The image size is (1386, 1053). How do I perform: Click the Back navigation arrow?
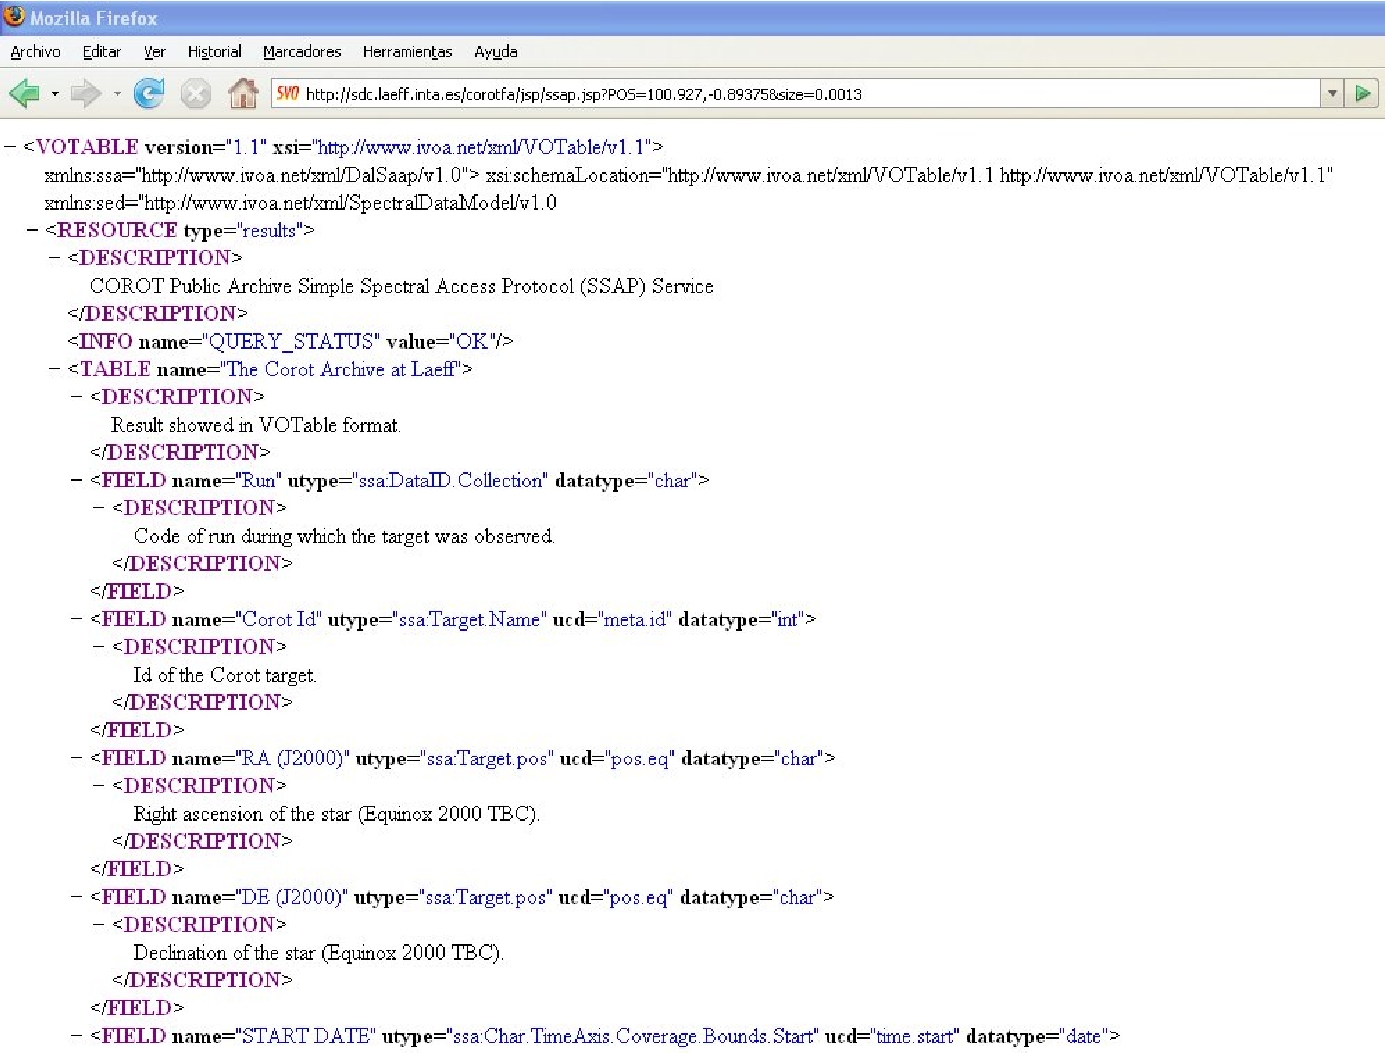[x=23, y=94]
